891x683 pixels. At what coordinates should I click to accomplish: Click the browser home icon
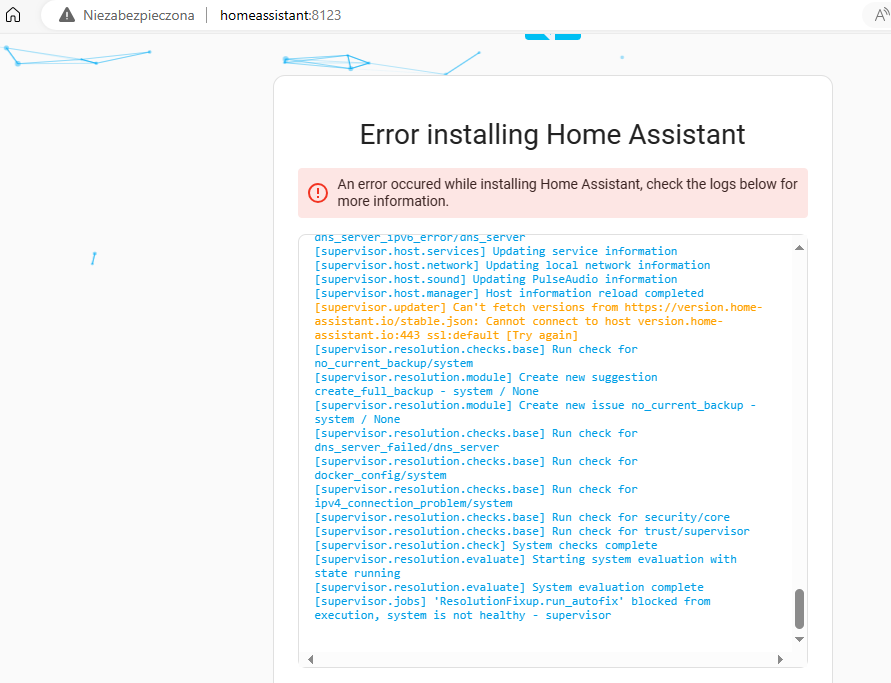pyautogui.click(x=13, y=15)
